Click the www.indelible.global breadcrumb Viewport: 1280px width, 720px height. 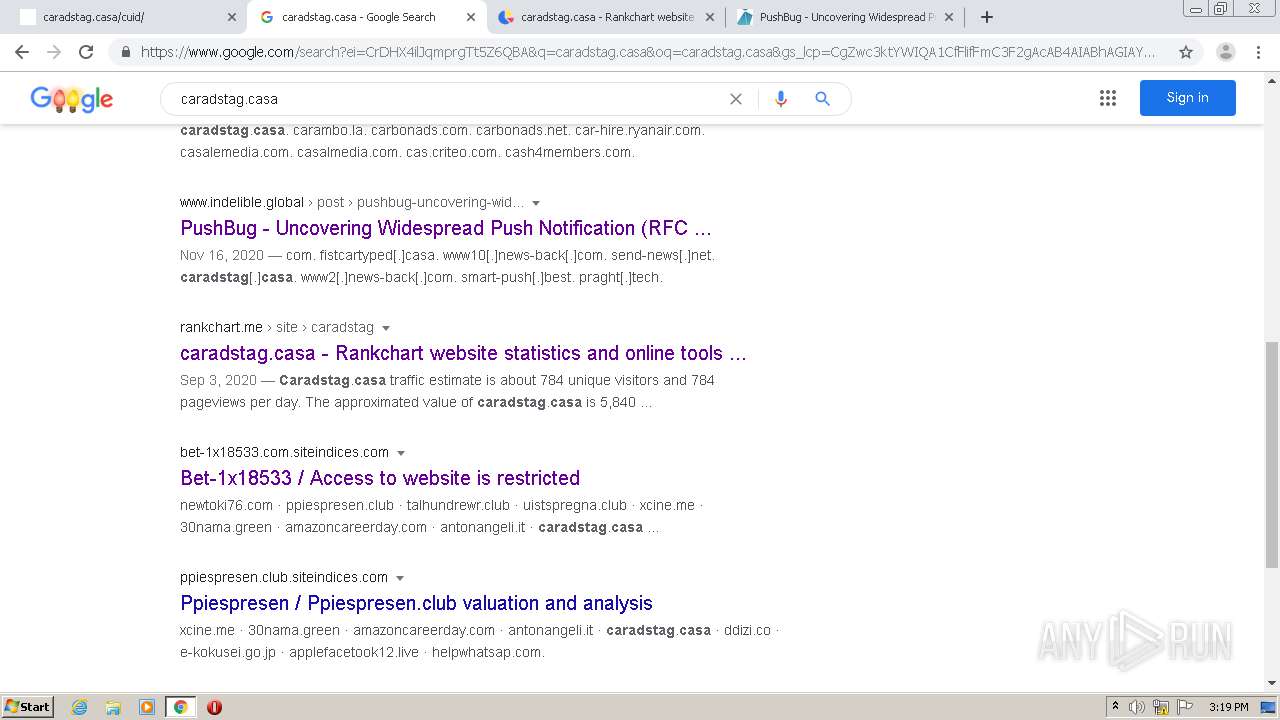click(242, 202)
